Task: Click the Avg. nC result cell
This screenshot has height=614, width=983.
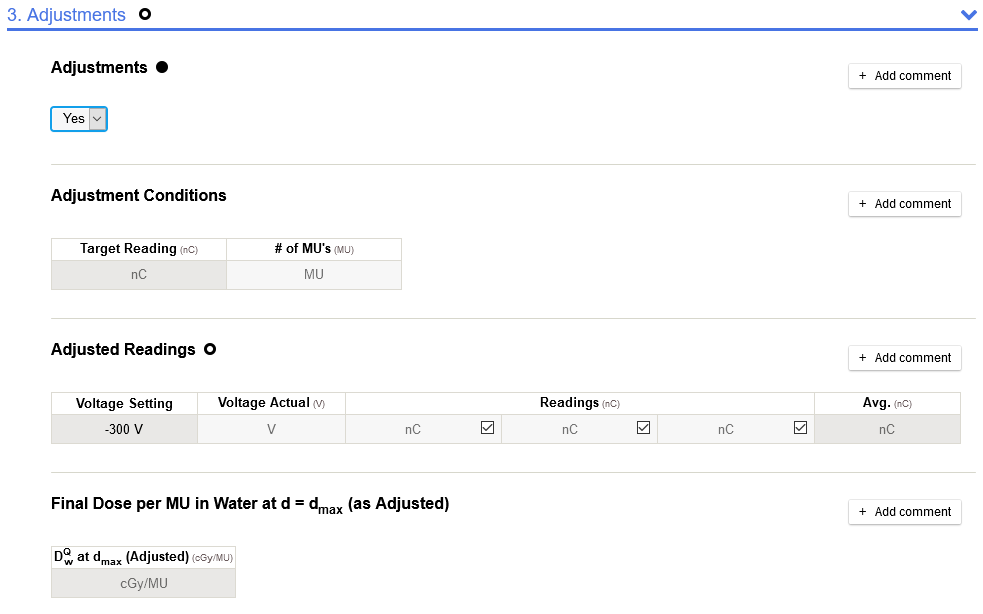Action: click(887, 429)
